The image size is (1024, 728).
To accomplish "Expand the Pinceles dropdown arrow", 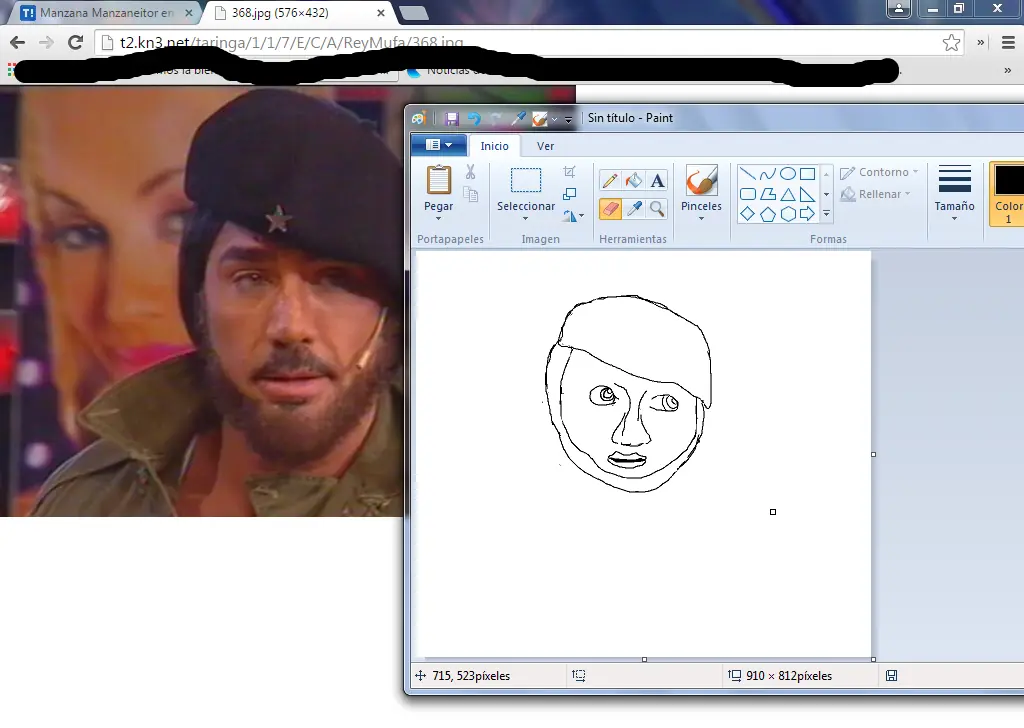I will 701,219.
